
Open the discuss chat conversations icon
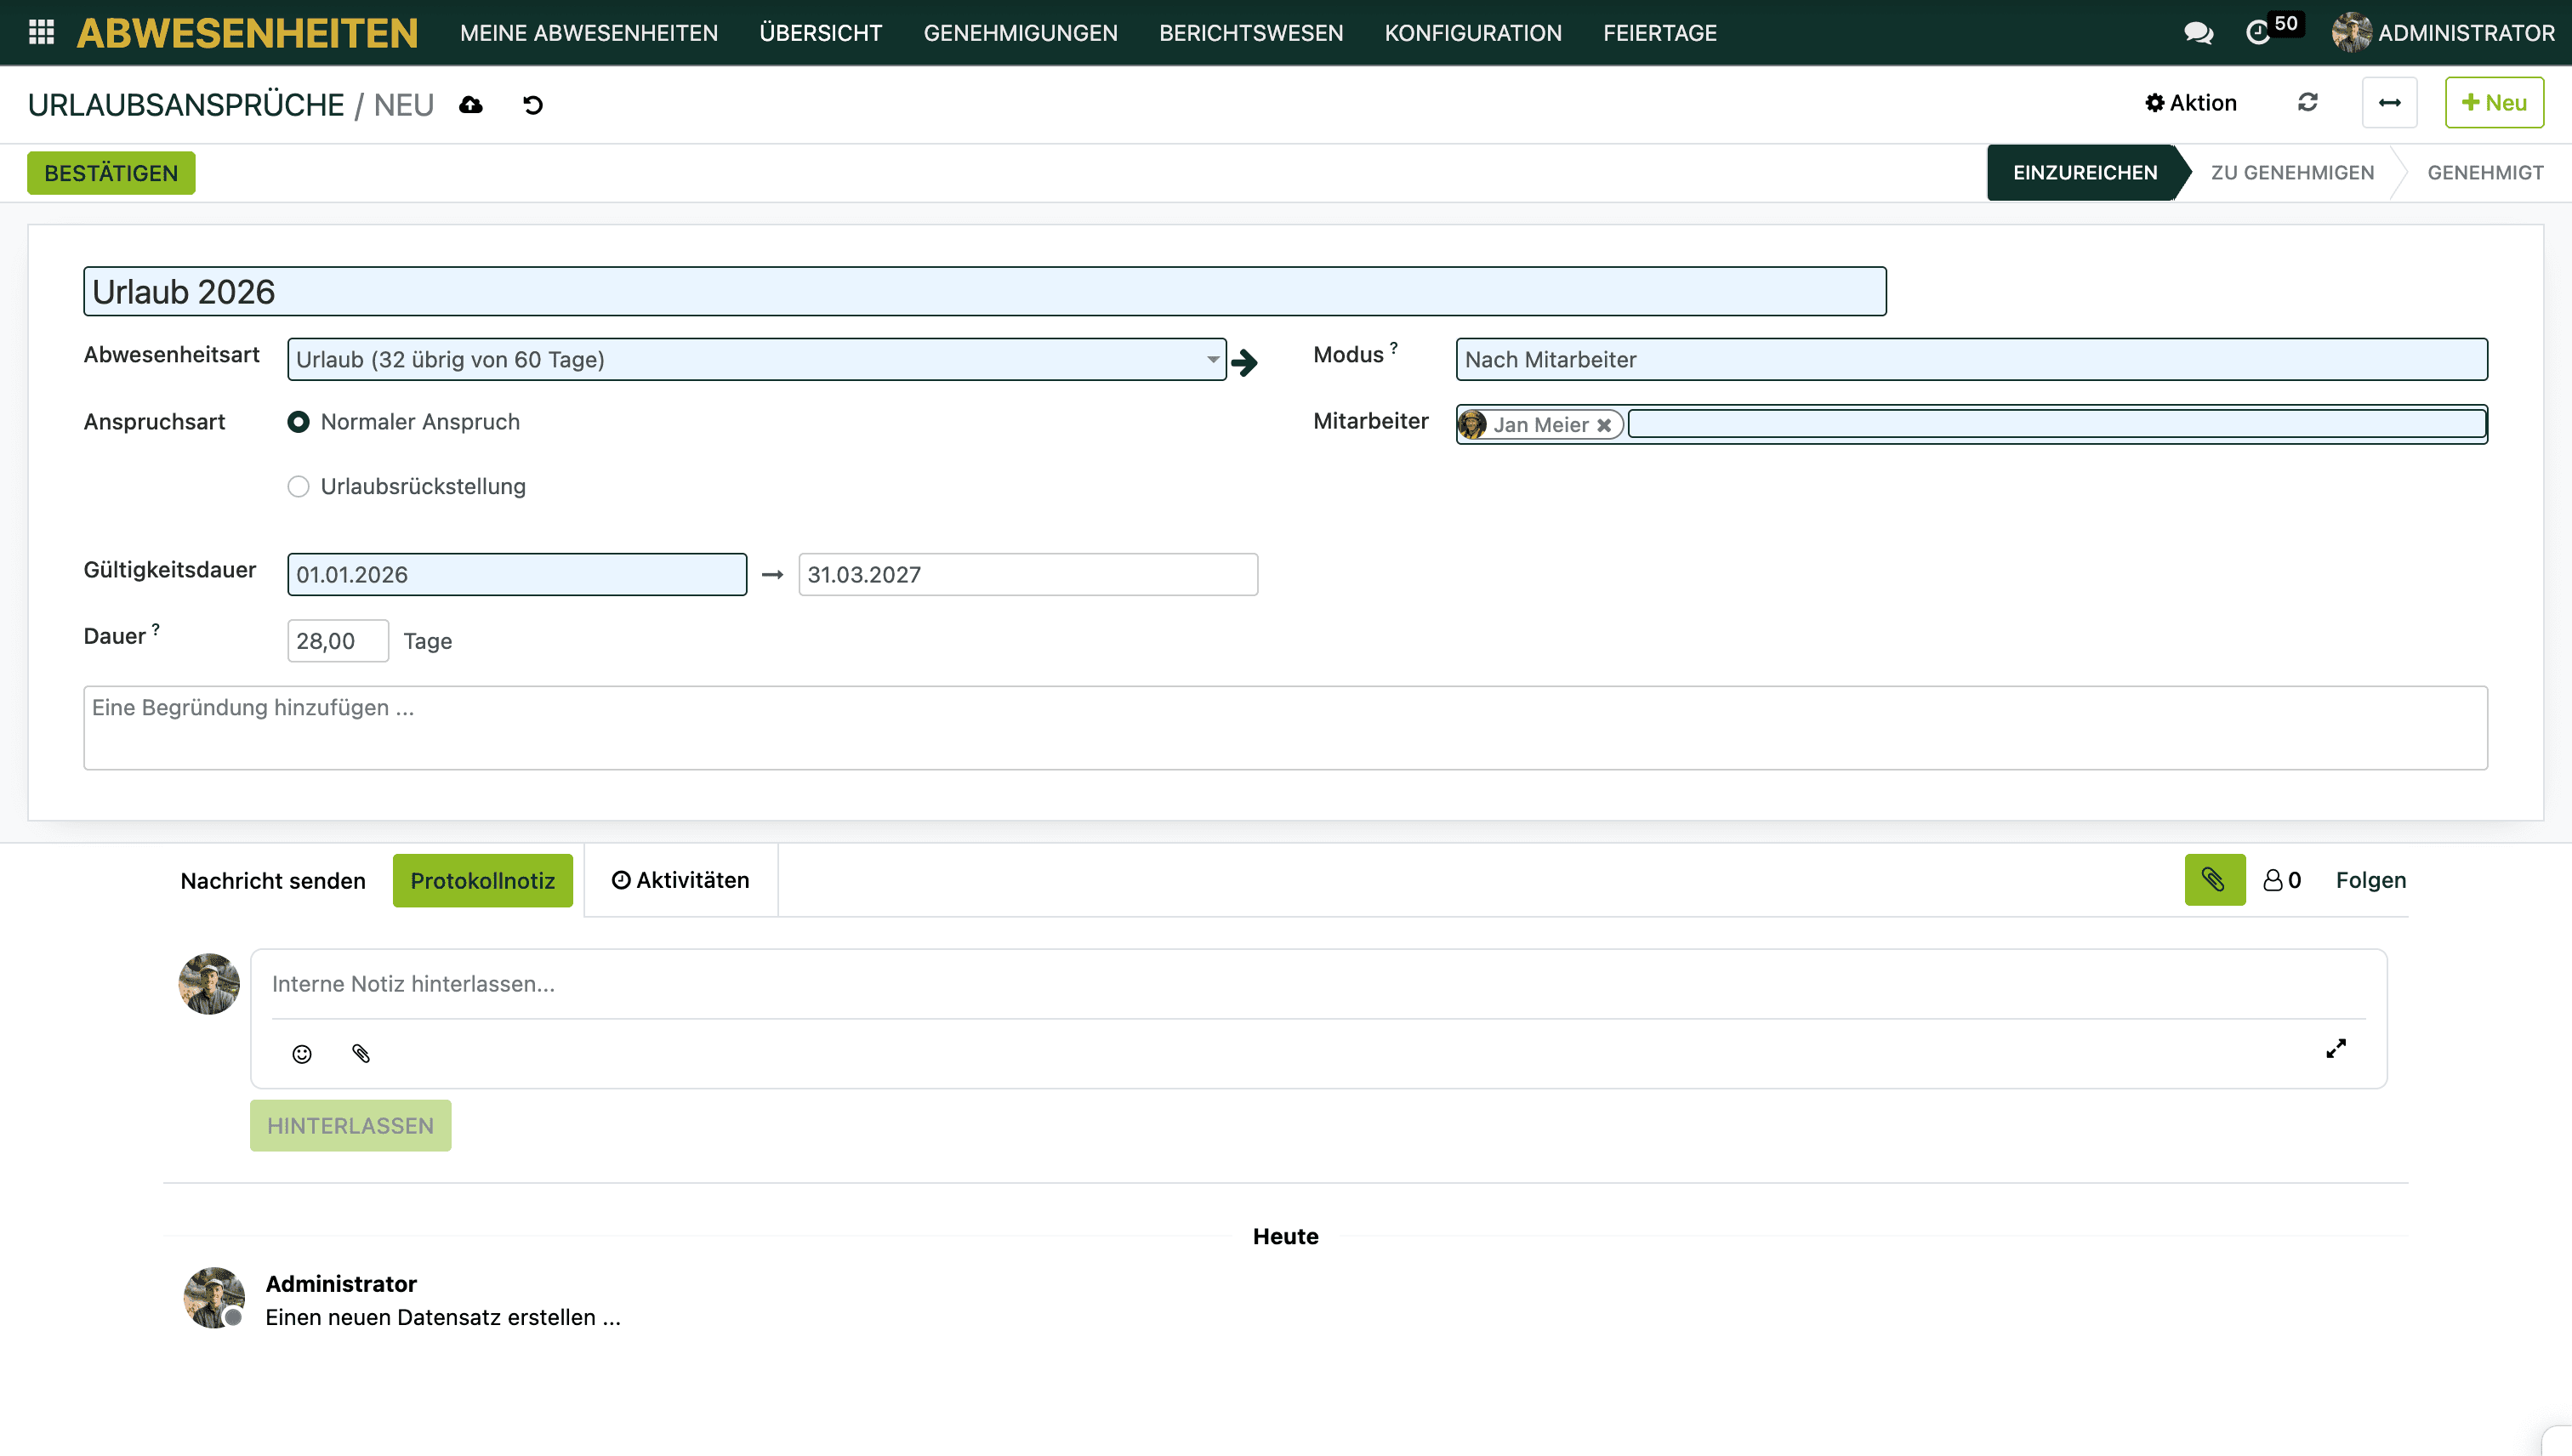point(2197,33)
